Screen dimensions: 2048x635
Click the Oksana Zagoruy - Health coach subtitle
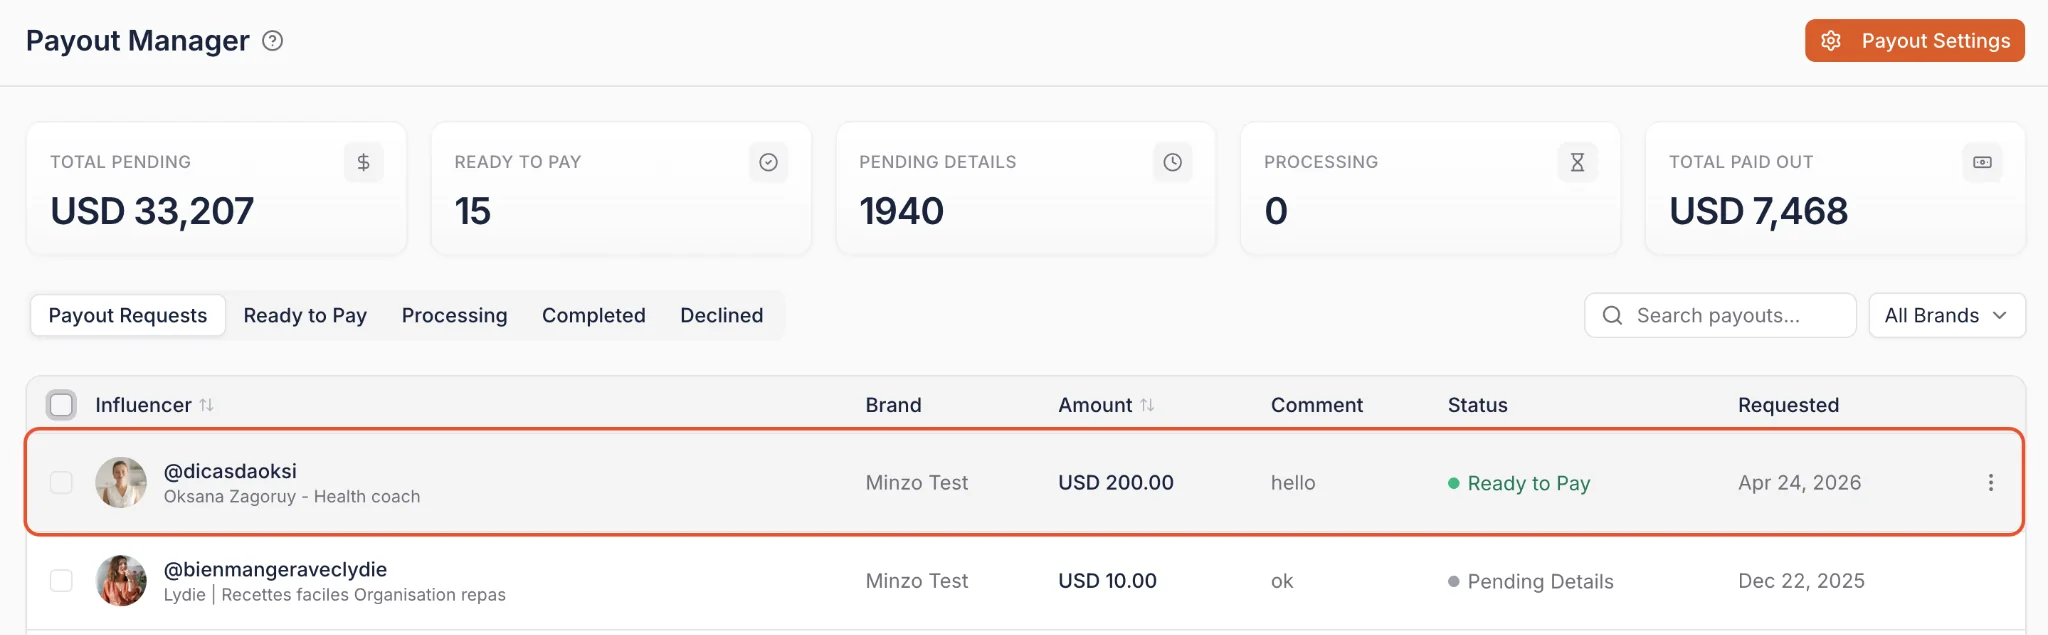[x=292, y=497]
